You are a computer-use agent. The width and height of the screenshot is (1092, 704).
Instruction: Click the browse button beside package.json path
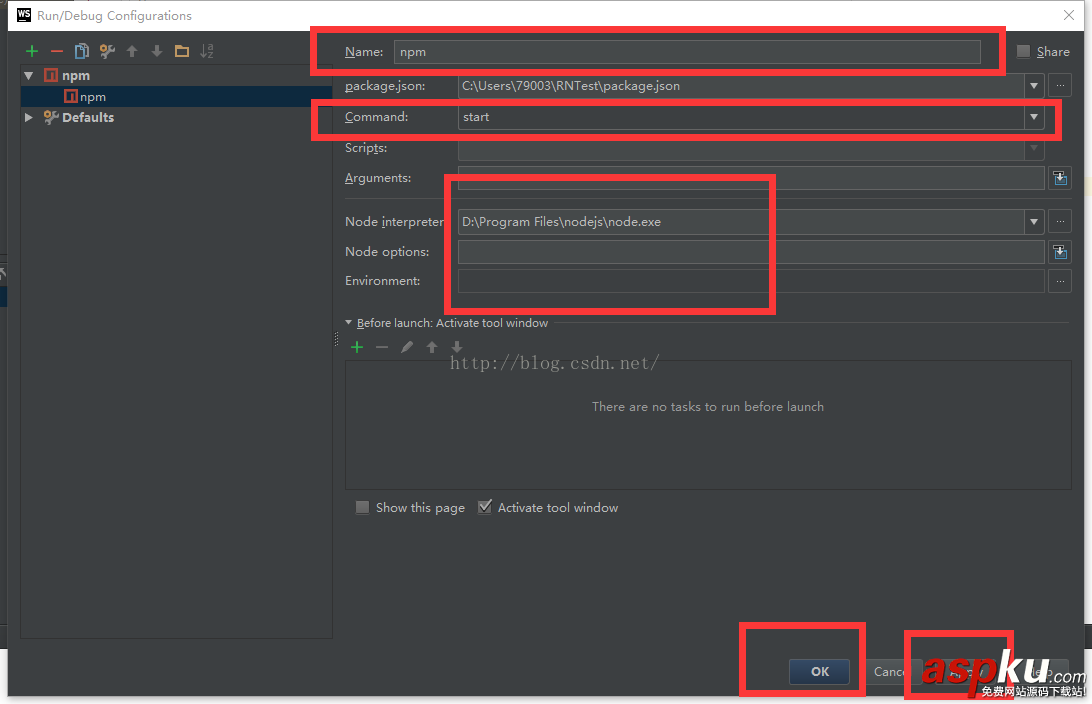coord(1060,86)
